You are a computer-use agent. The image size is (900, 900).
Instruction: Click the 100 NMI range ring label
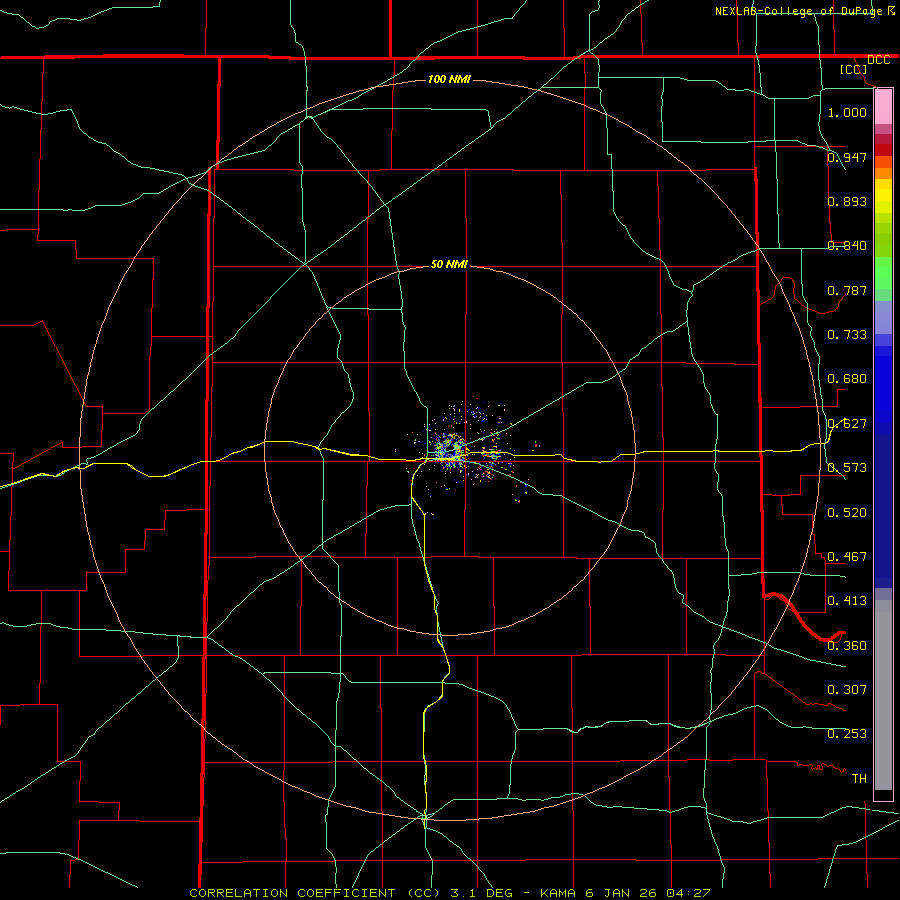tap(449, 79)
